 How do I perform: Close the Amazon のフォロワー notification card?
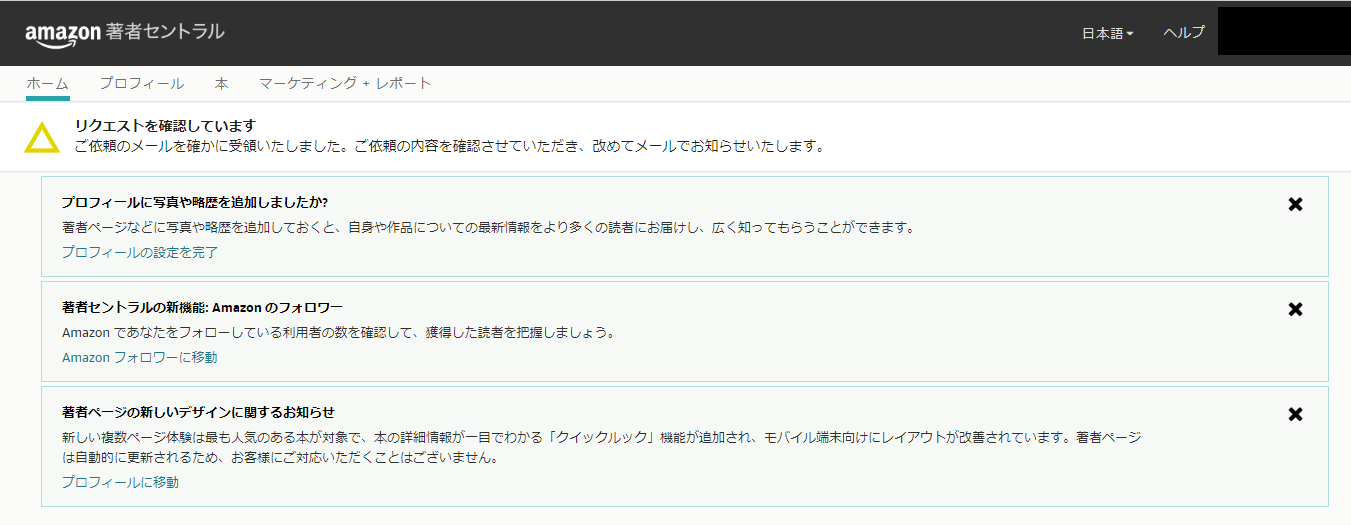tap(1295, 309)
